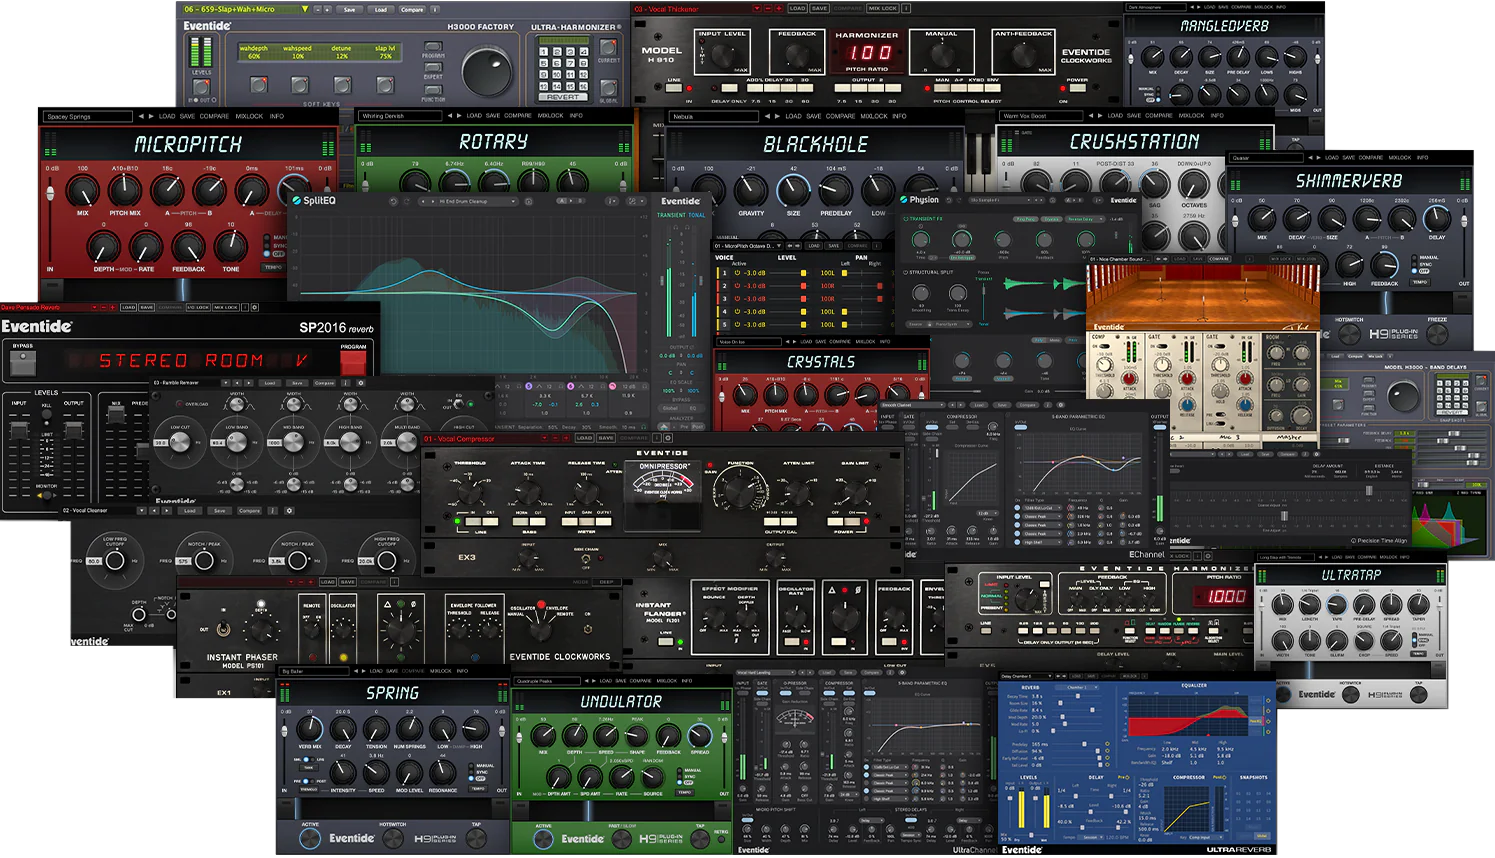Click the previous preset arrow in Rotary
Viewport: 1495px width, 858px height.
pos(450,116)
